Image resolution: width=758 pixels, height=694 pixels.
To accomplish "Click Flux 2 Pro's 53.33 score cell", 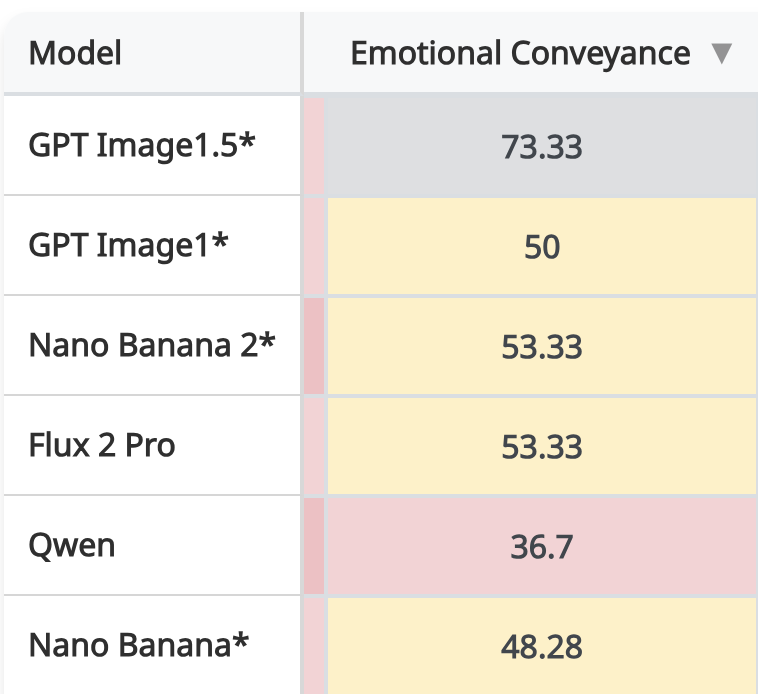I will [x=542, y=446].
